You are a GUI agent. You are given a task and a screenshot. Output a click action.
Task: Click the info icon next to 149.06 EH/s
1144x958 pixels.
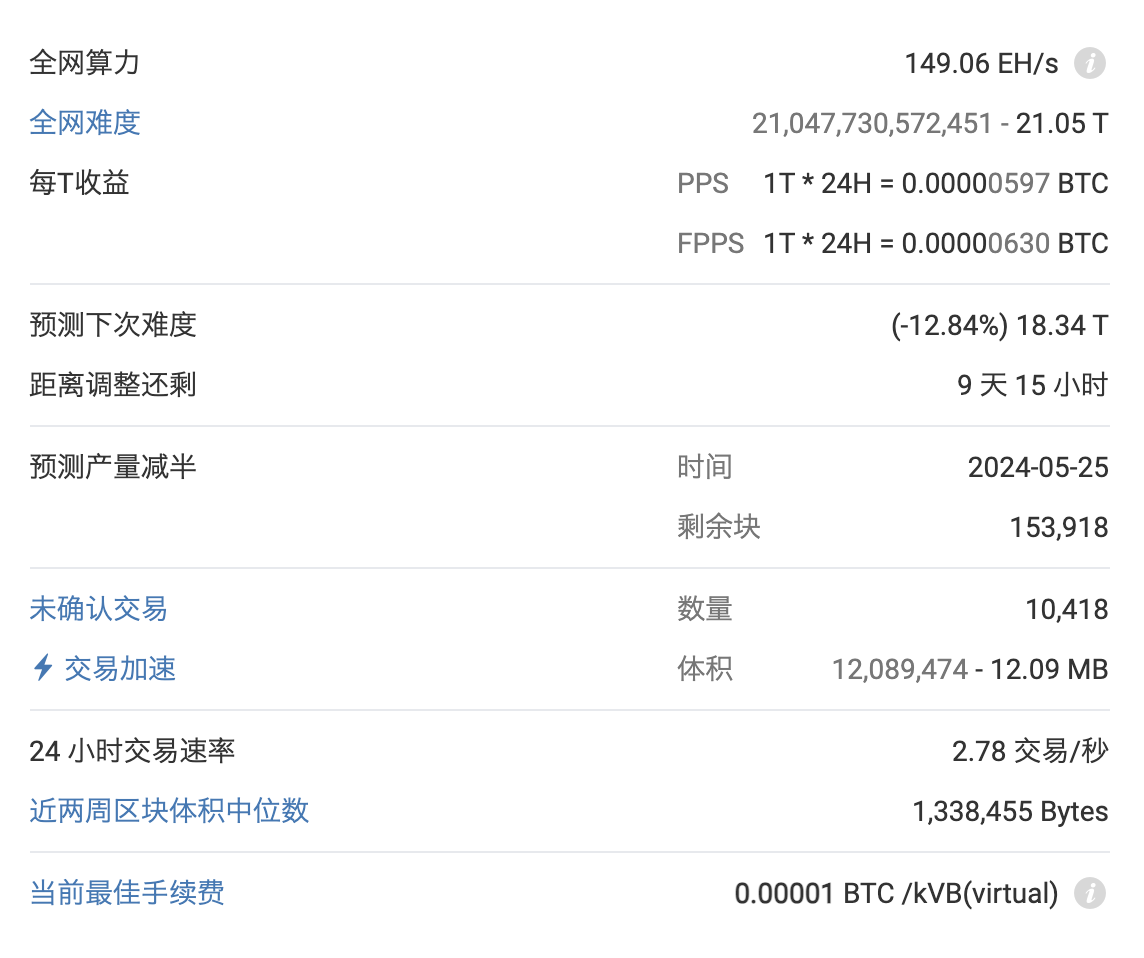(x=1088, y=63)
